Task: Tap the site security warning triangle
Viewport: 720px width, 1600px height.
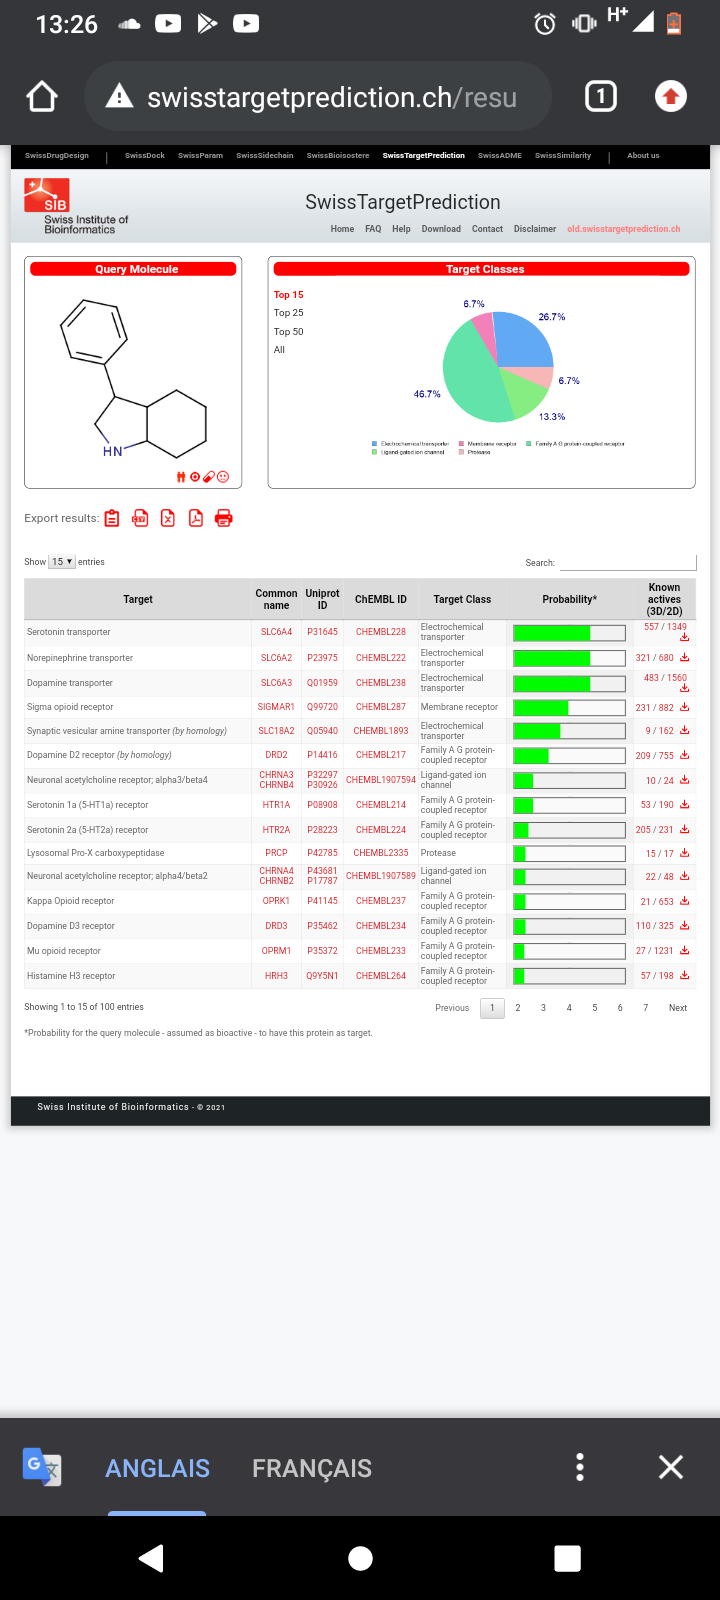Action: (x=120, y=97)
